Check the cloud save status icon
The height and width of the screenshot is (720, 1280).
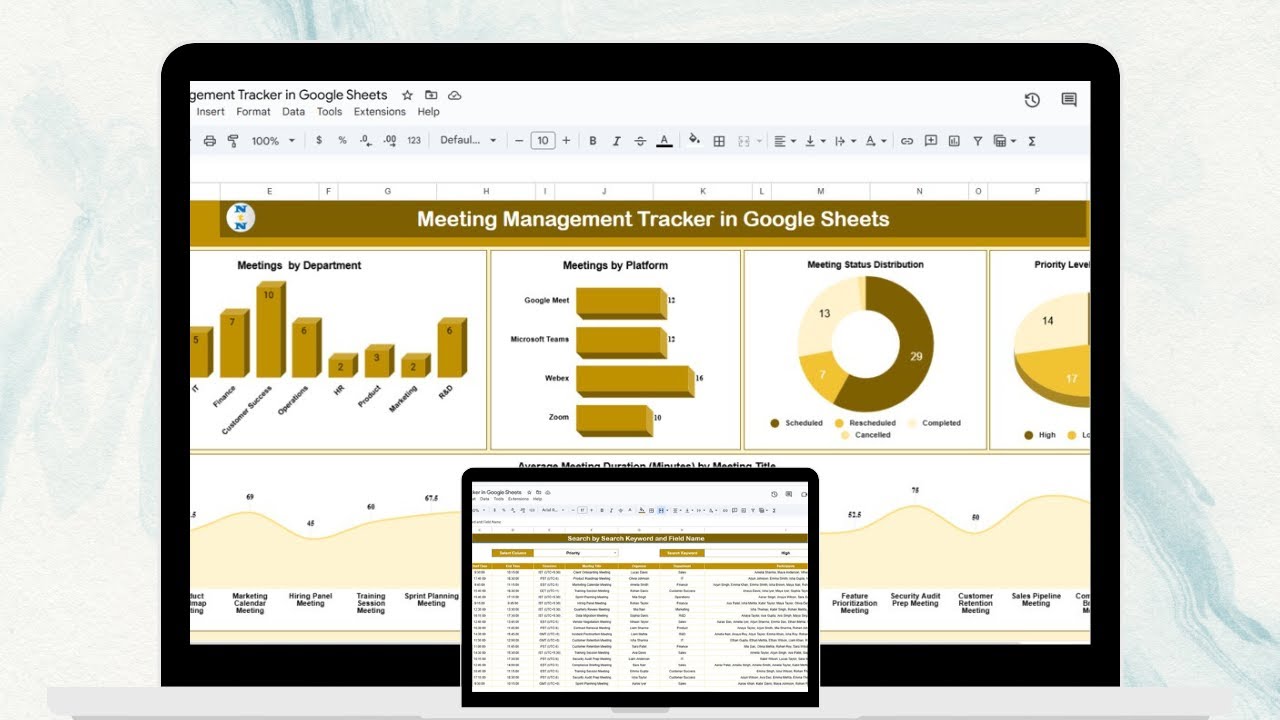(455, 95)
